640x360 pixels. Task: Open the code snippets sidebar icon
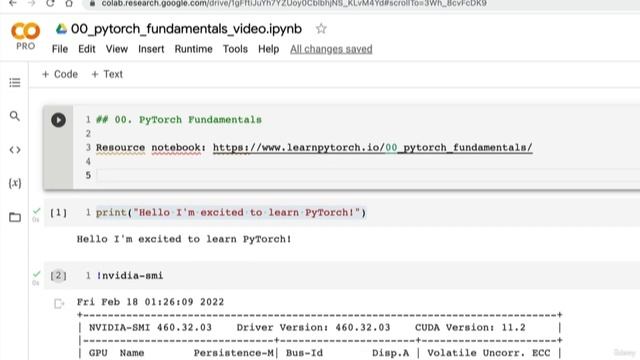click(15, 150)
